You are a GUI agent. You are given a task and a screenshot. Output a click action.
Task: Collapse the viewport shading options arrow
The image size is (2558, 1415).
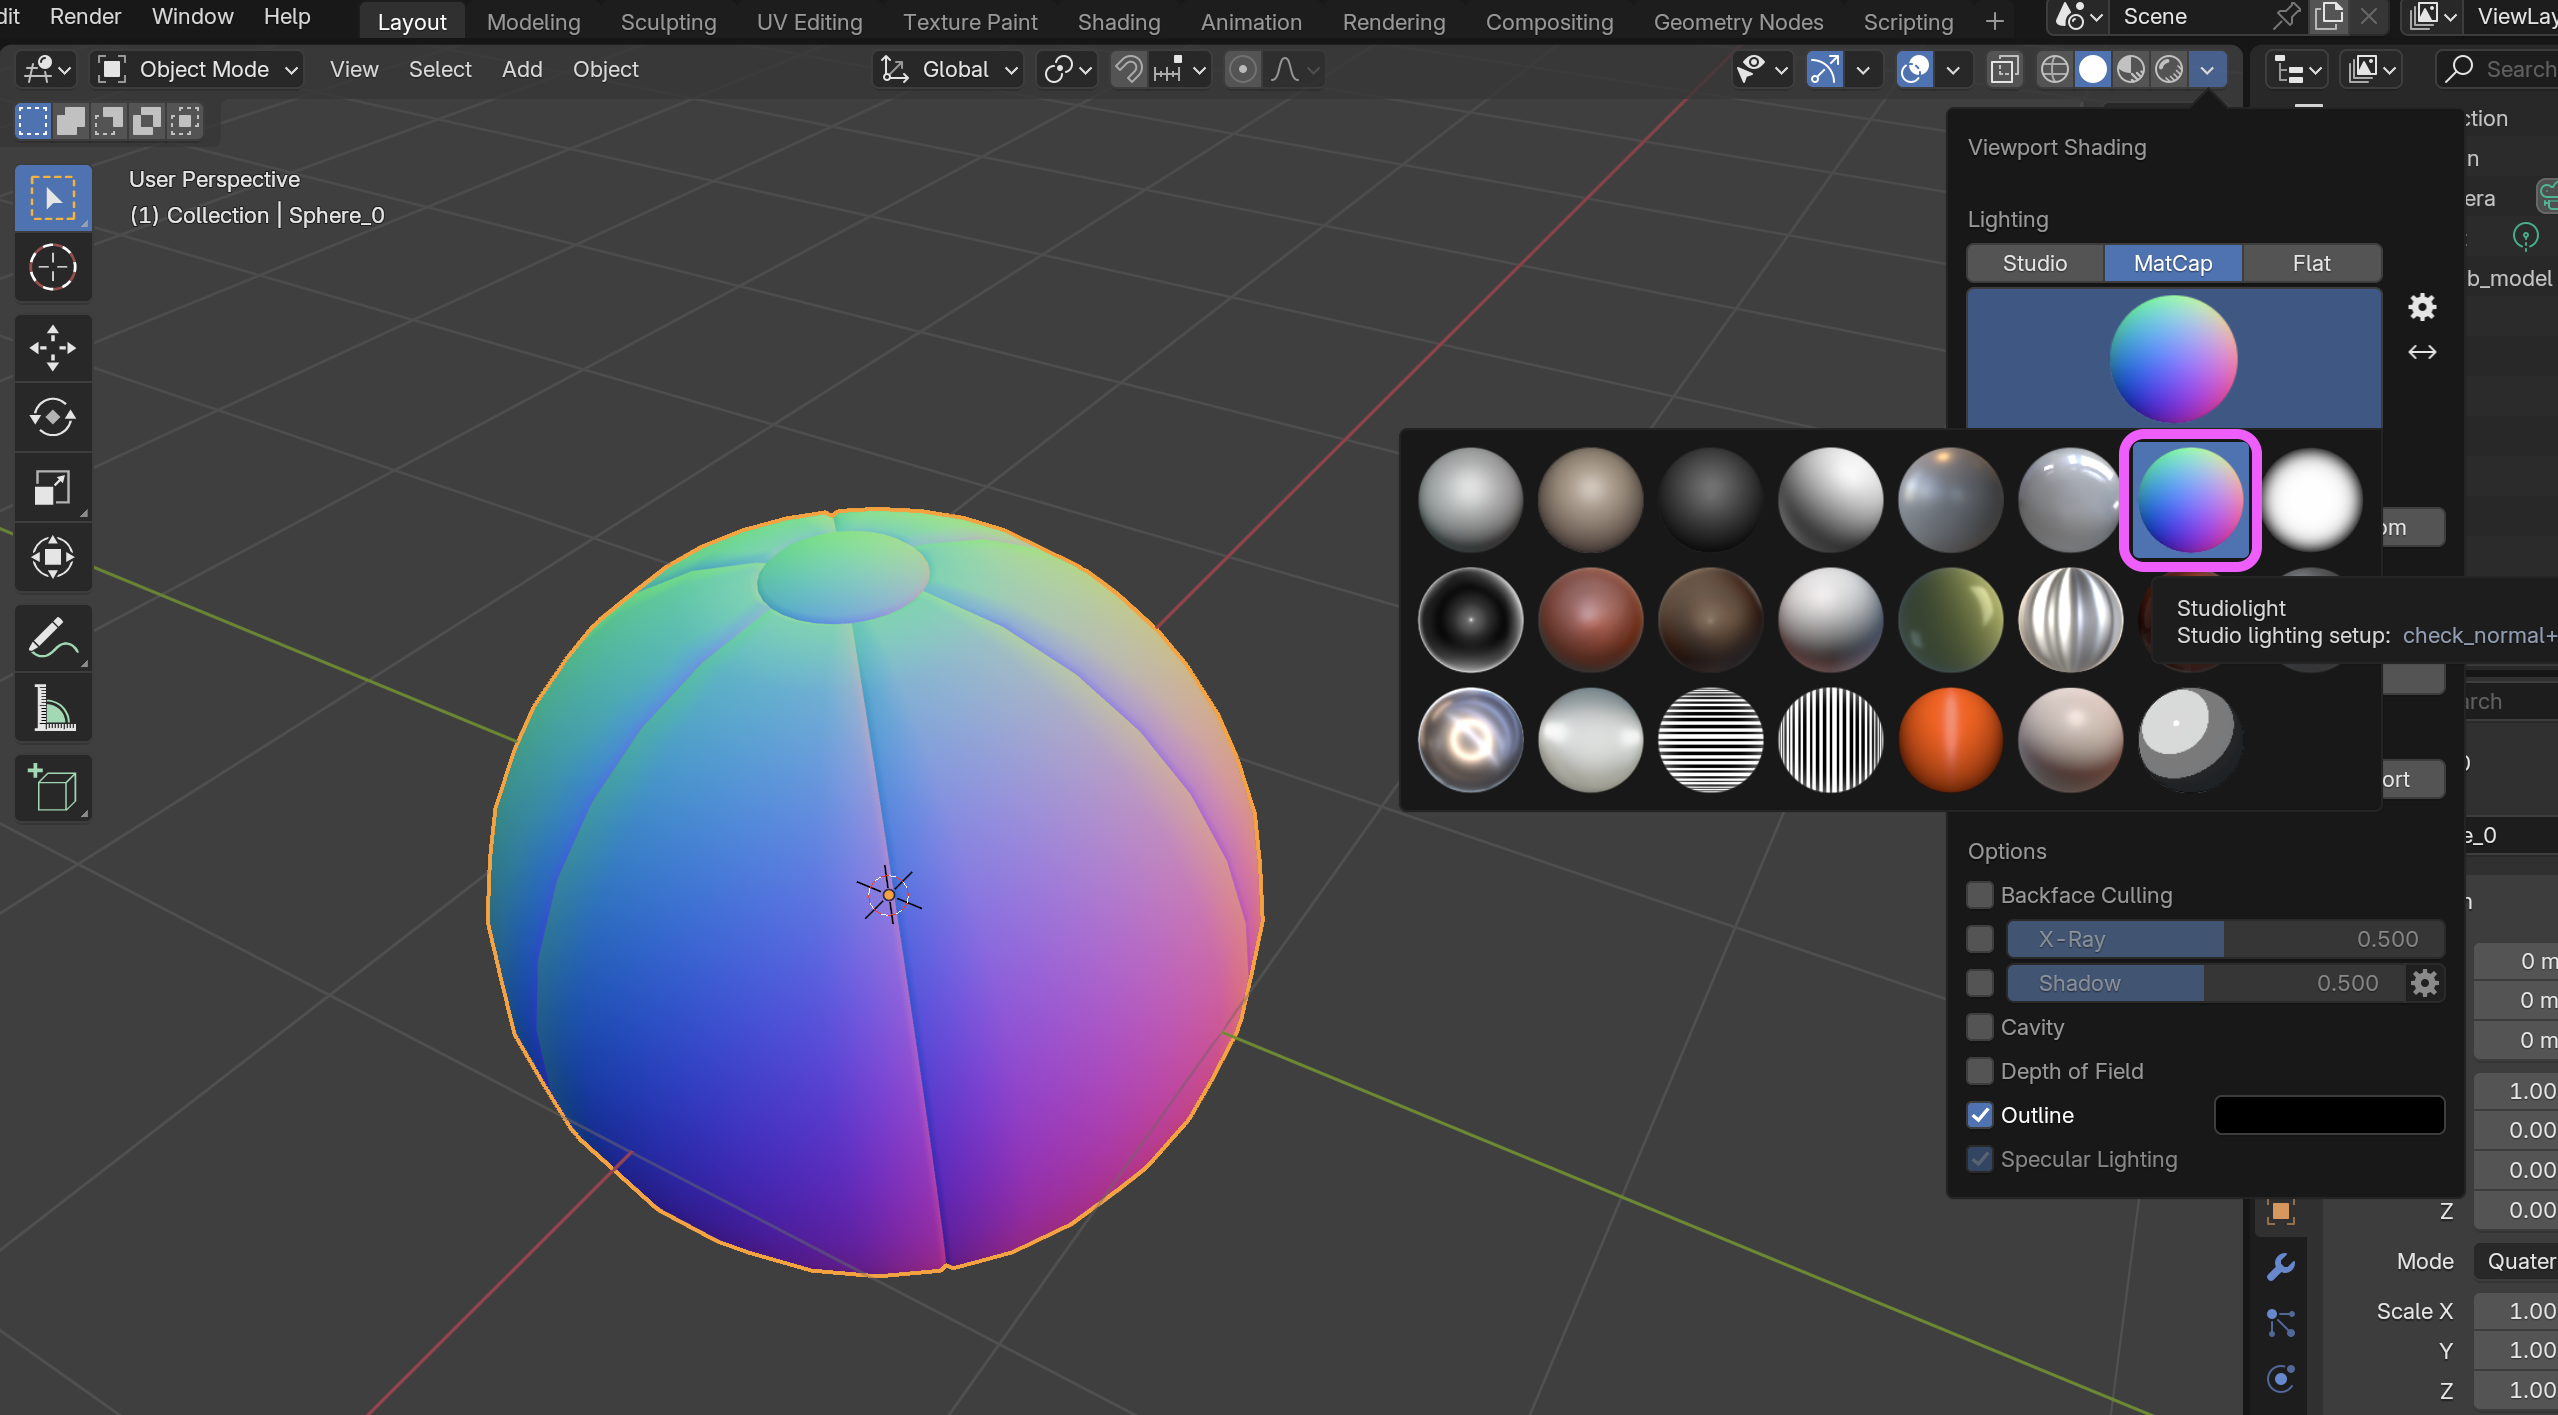[2207, 69]
